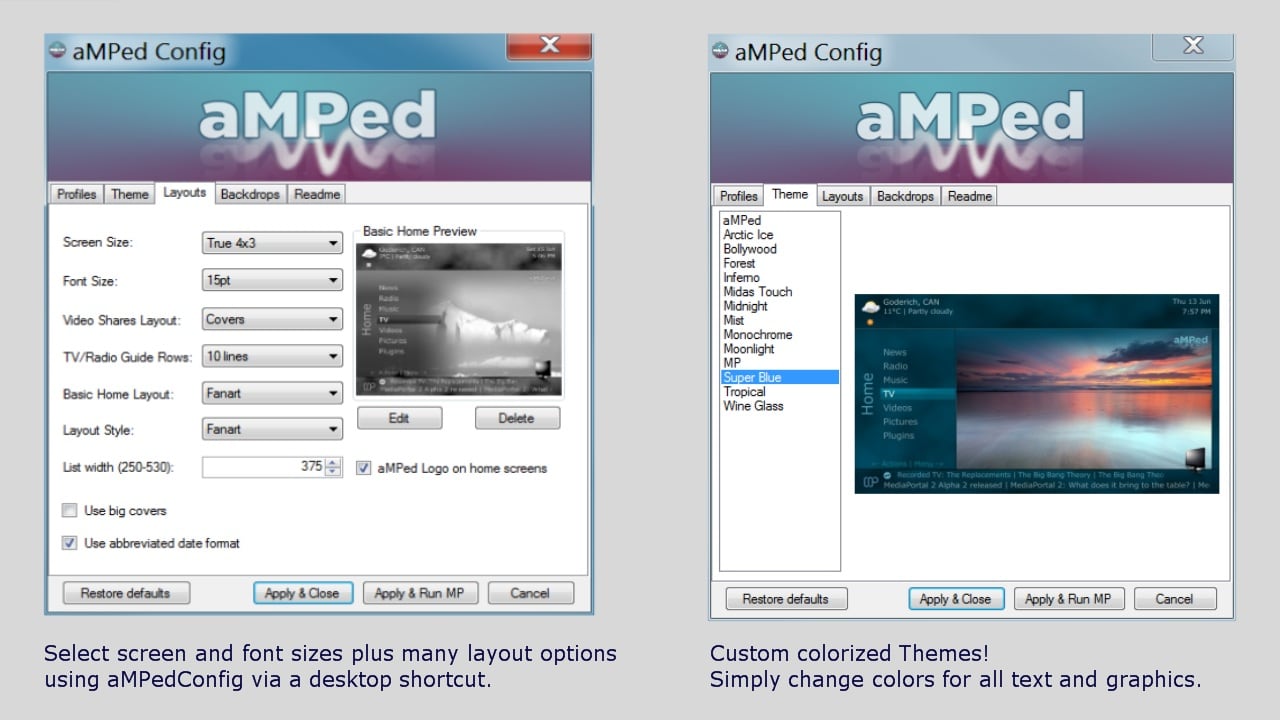Click the Super Blue theme preview image
The height and width of the screenshot is (720, 1280).
pos(1036,393)
